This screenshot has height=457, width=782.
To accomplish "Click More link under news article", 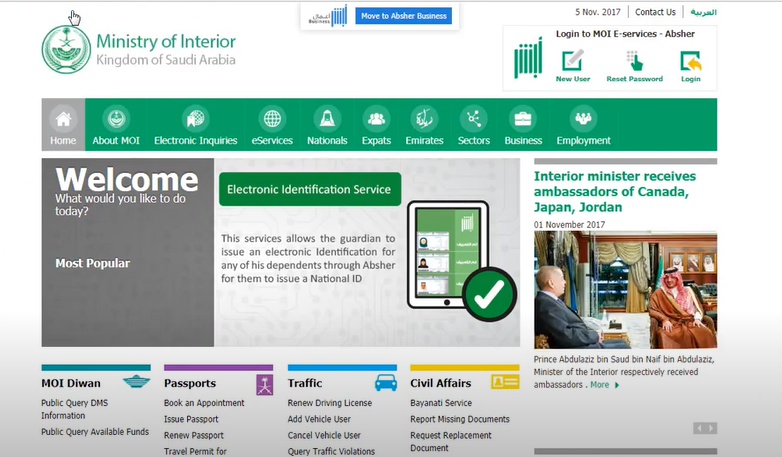I will pyautogui.click(x=603, y=385).
